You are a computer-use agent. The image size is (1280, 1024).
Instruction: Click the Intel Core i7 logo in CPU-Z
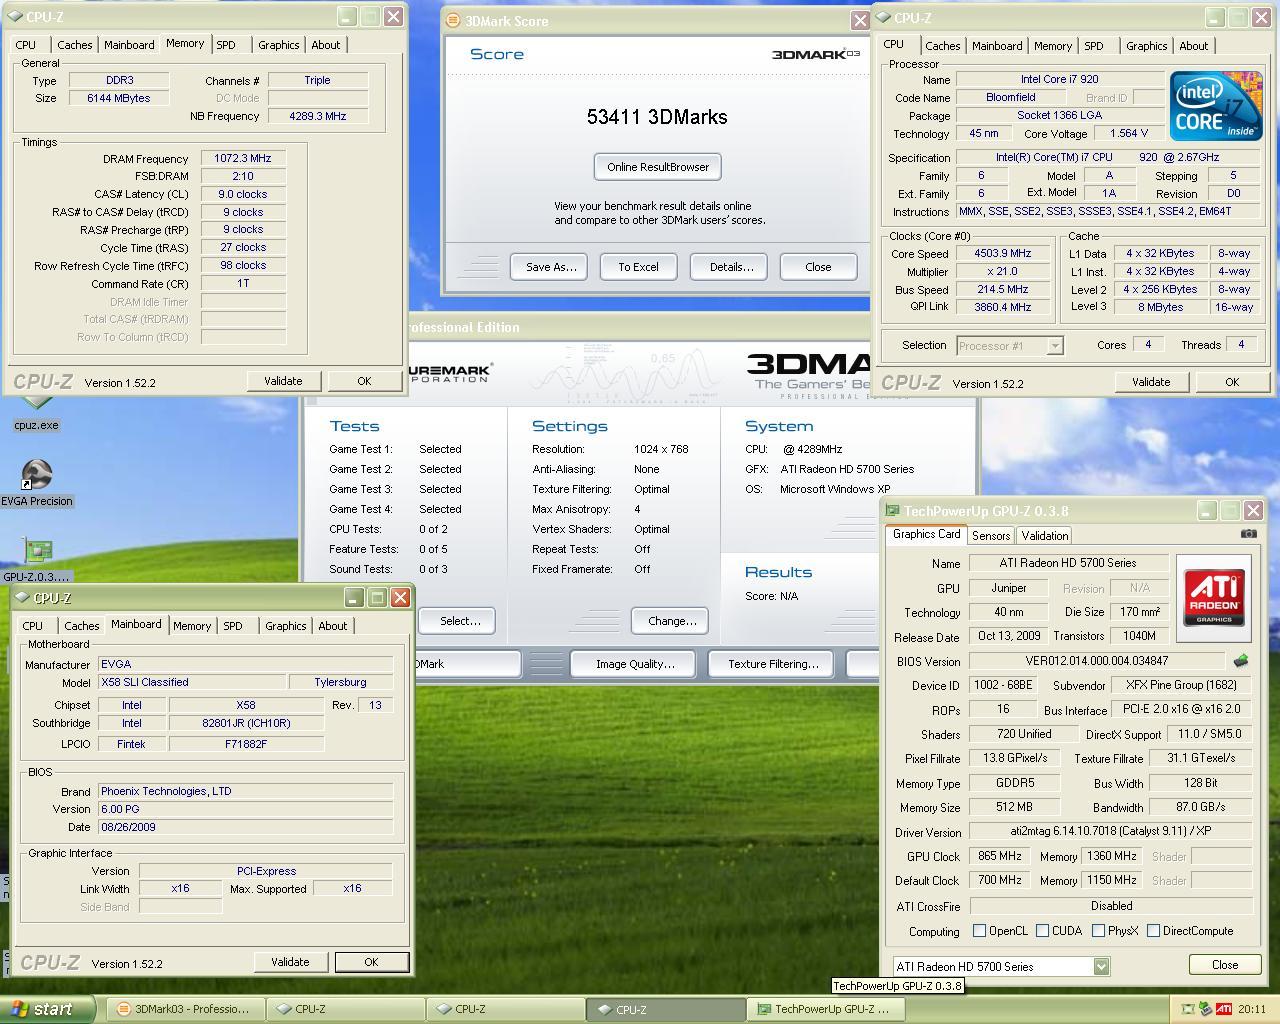point(1215,105)
